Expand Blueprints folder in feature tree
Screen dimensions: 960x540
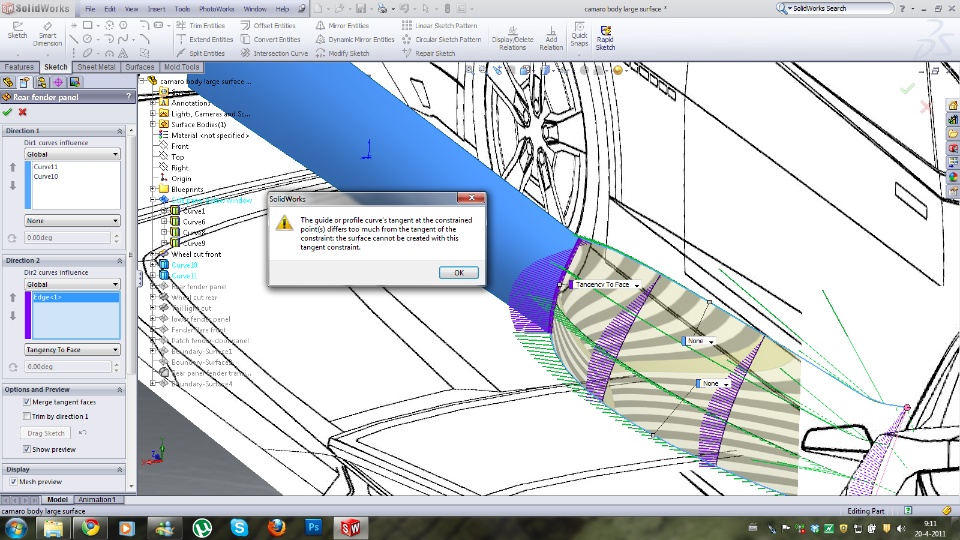(x=153, y=189)
